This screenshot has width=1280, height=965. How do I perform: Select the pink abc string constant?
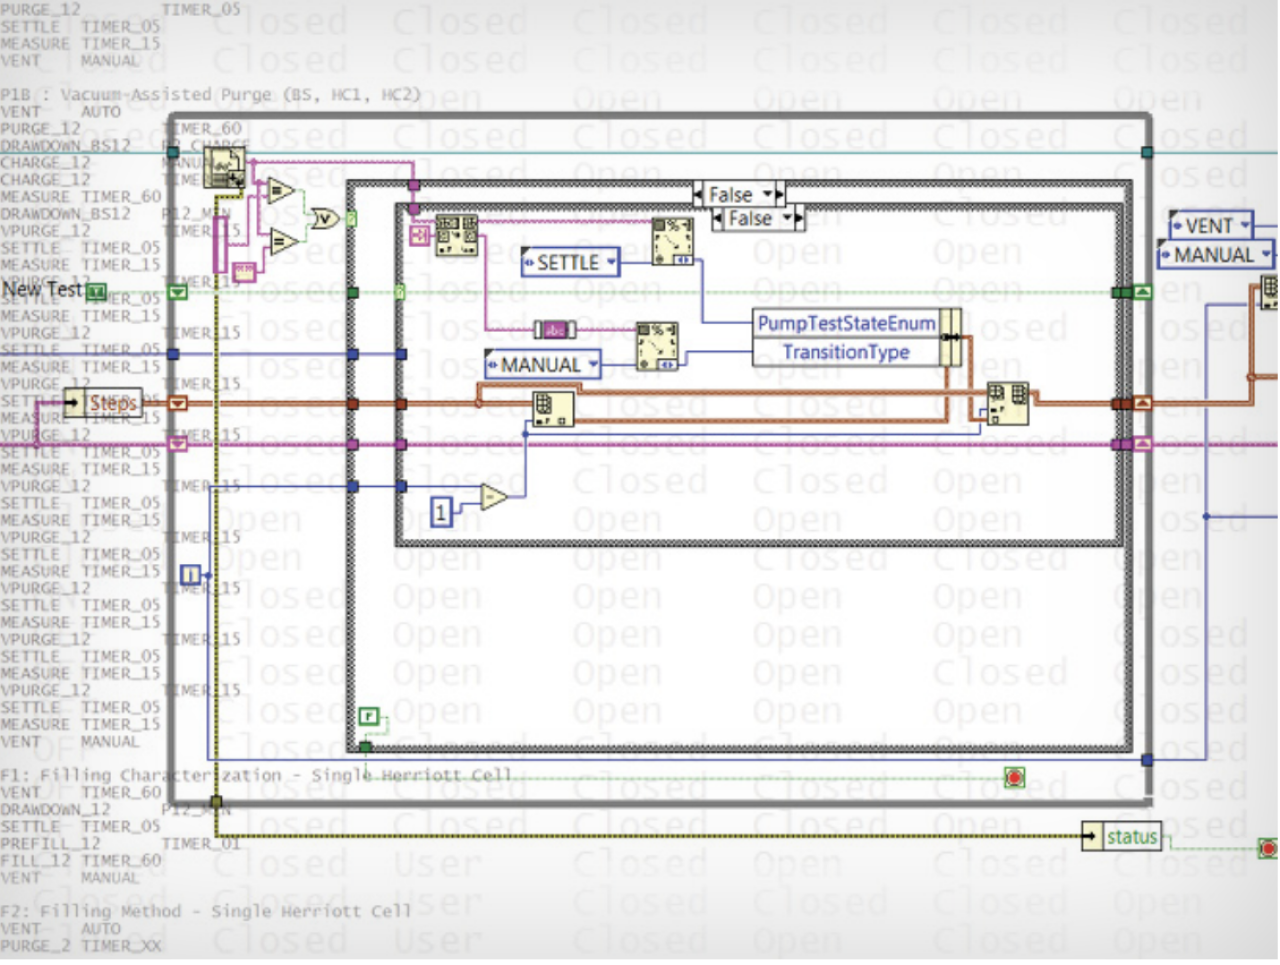[554, 329]
